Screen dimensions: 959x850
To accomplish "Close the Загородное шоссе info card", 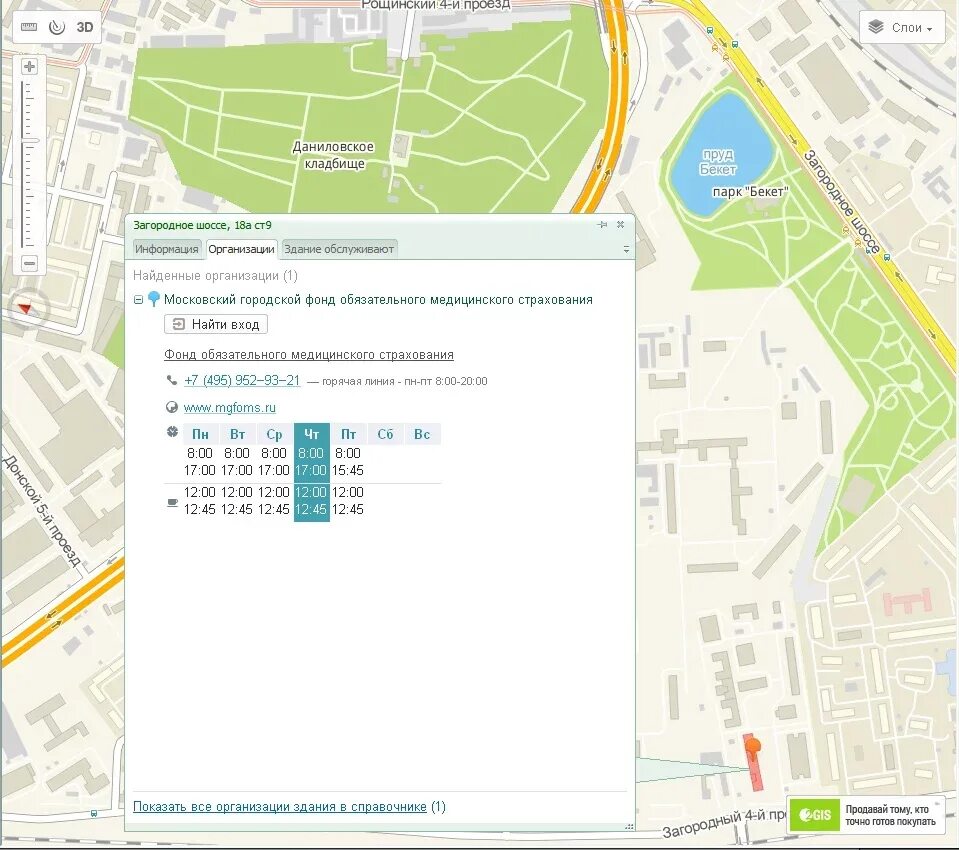I will coord(620,224).
